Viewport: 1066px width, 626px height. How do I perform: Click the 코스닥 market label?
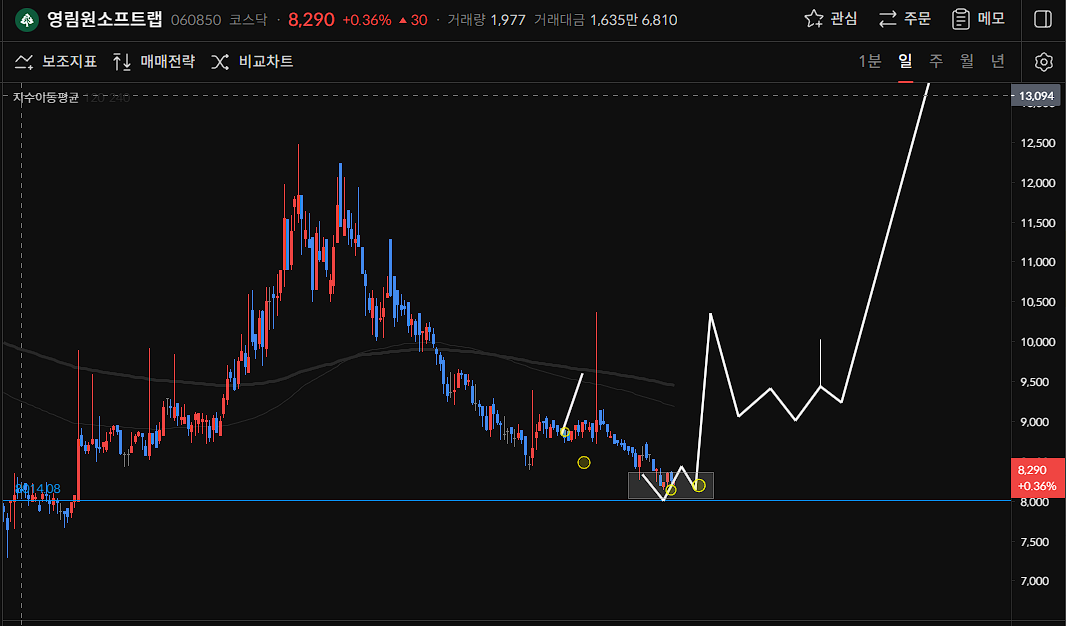pos(250,20)
